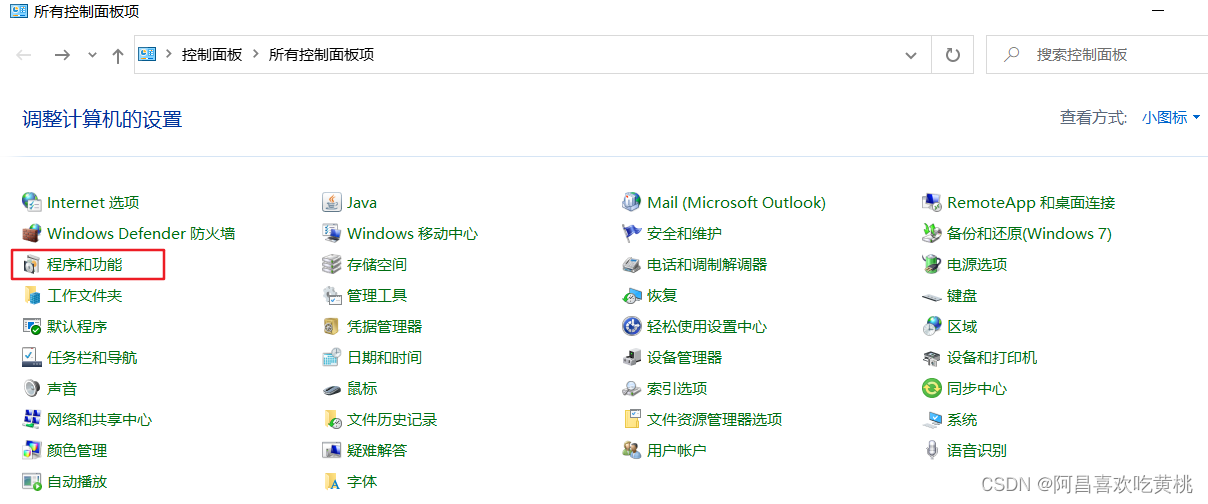The image size is (1208, 504).
Task: Click the 同步中心 green sync icon
Action: [931, 388]
